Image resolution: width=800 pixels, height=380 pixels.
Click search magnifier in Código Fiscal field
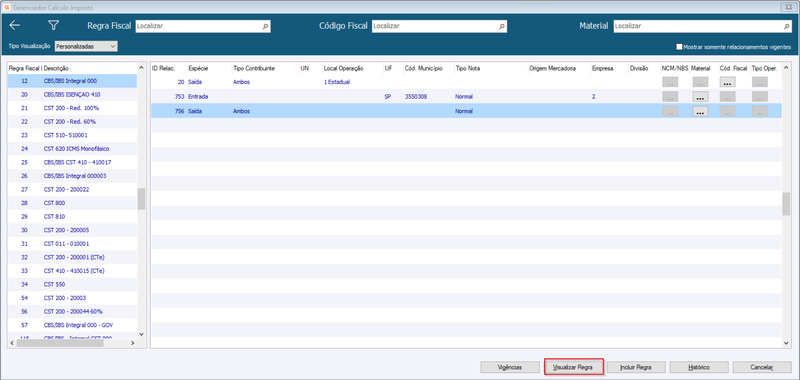pyautogui.click(x=502, y=26)
